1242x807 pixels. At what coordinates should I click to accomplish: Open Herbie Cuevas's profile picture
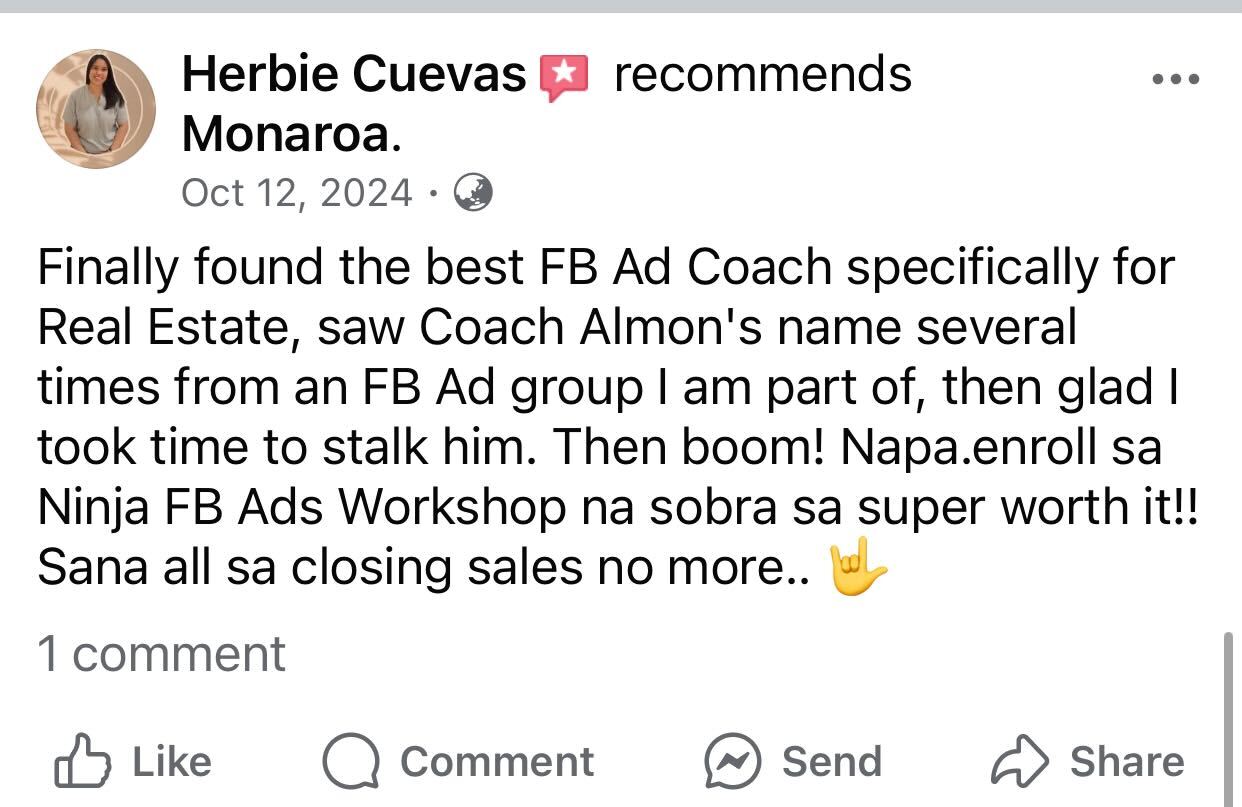point(96,109)
